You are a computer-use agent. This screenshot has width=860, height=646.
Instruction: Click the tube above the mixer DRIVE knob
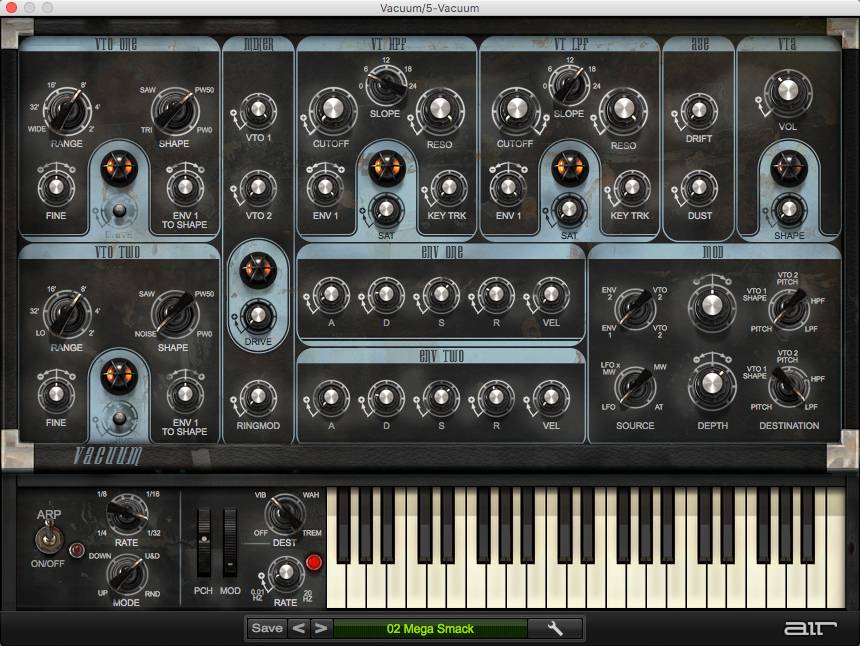click(257, 268)
